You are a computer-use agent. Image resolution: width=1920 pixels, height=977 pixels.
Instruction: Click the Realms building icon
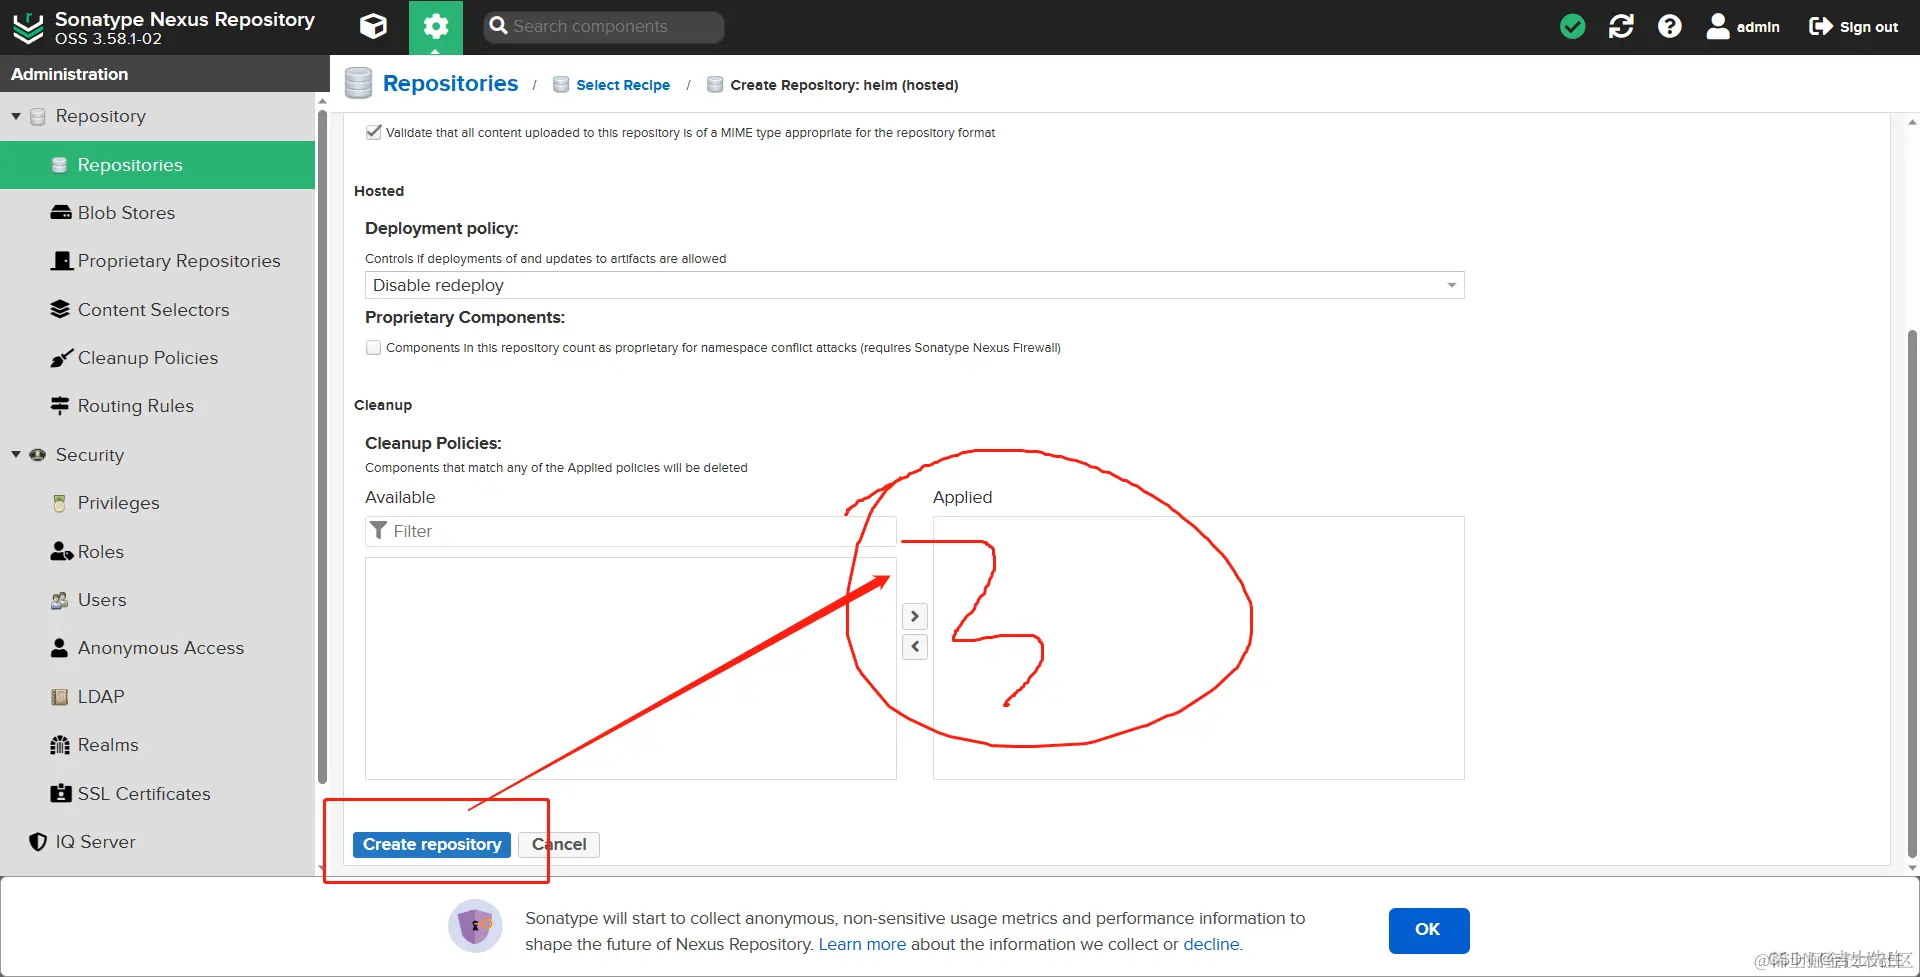[60, 745]
